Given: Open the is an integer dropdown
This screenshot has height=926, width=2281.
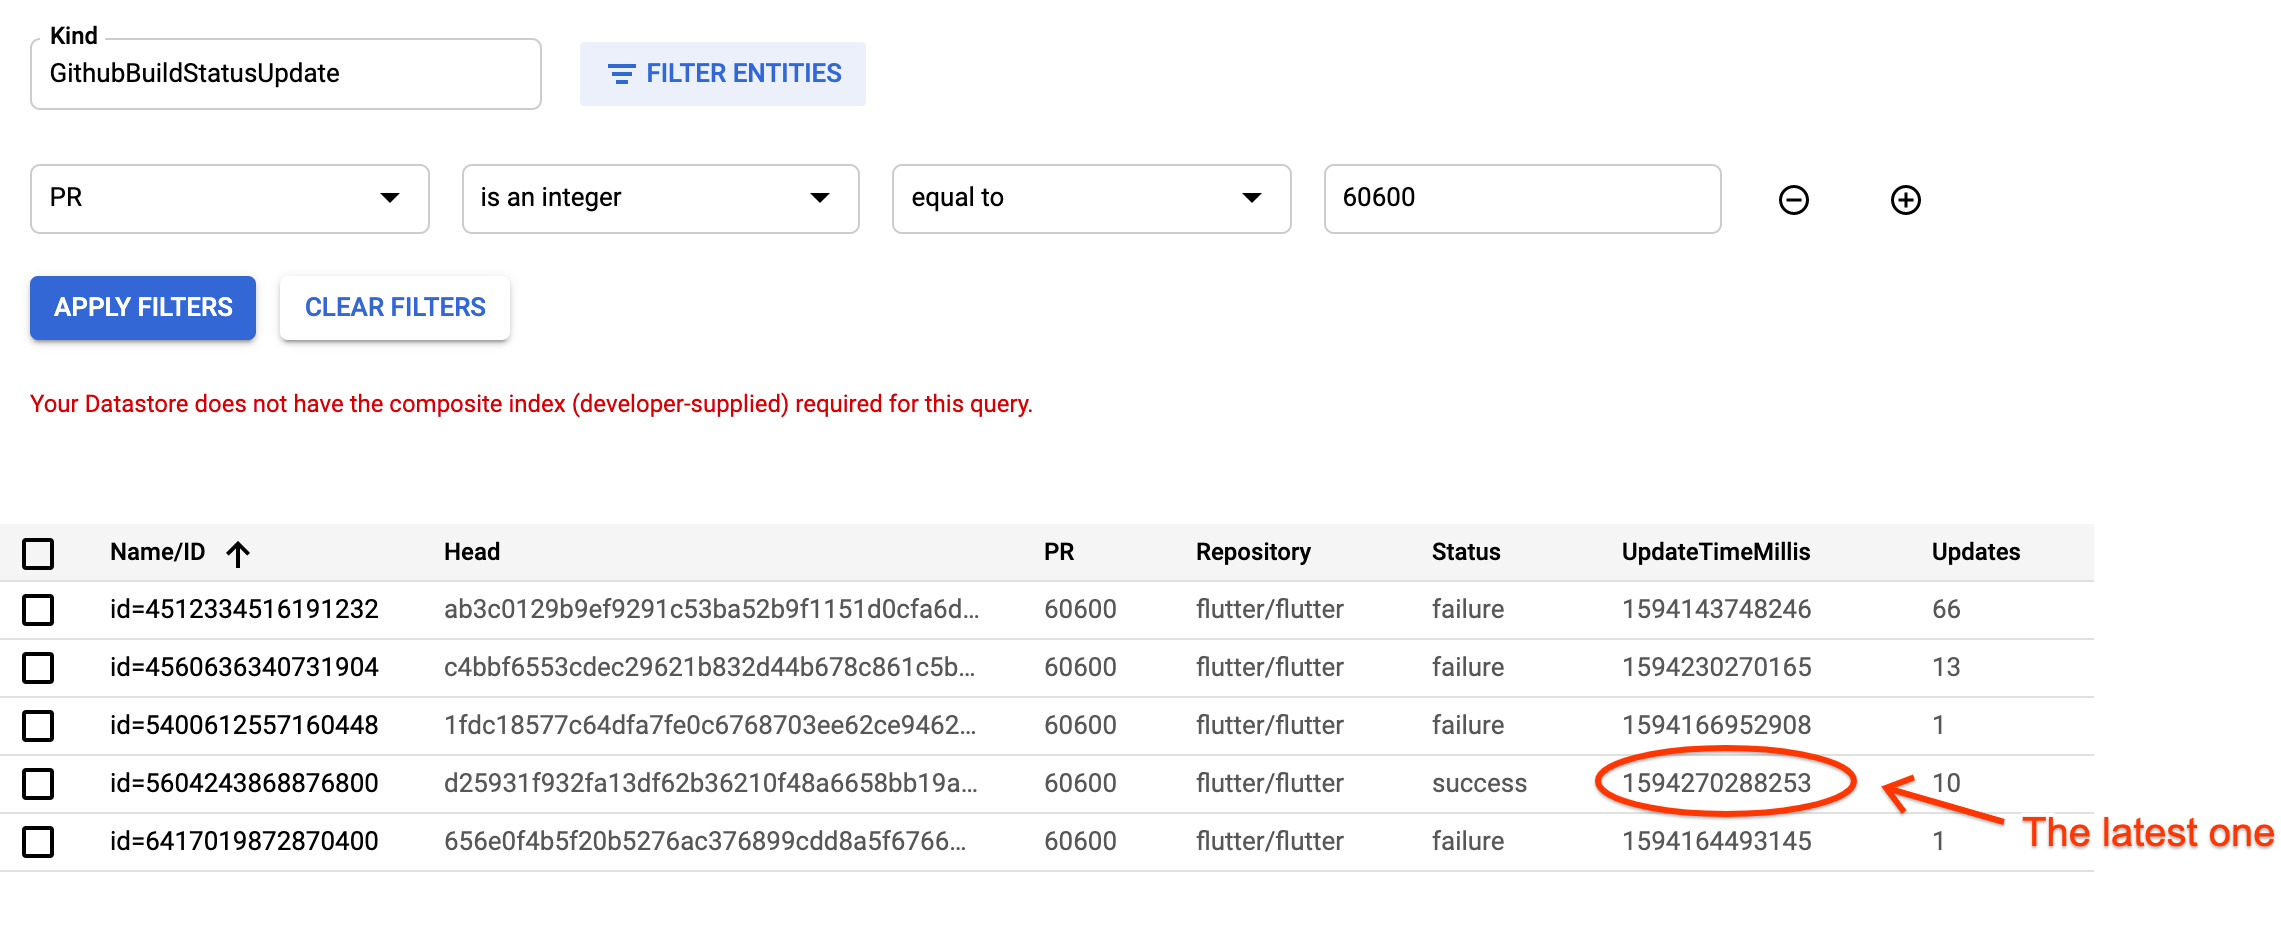Looking at the screenshot, I should pos(660,199).
